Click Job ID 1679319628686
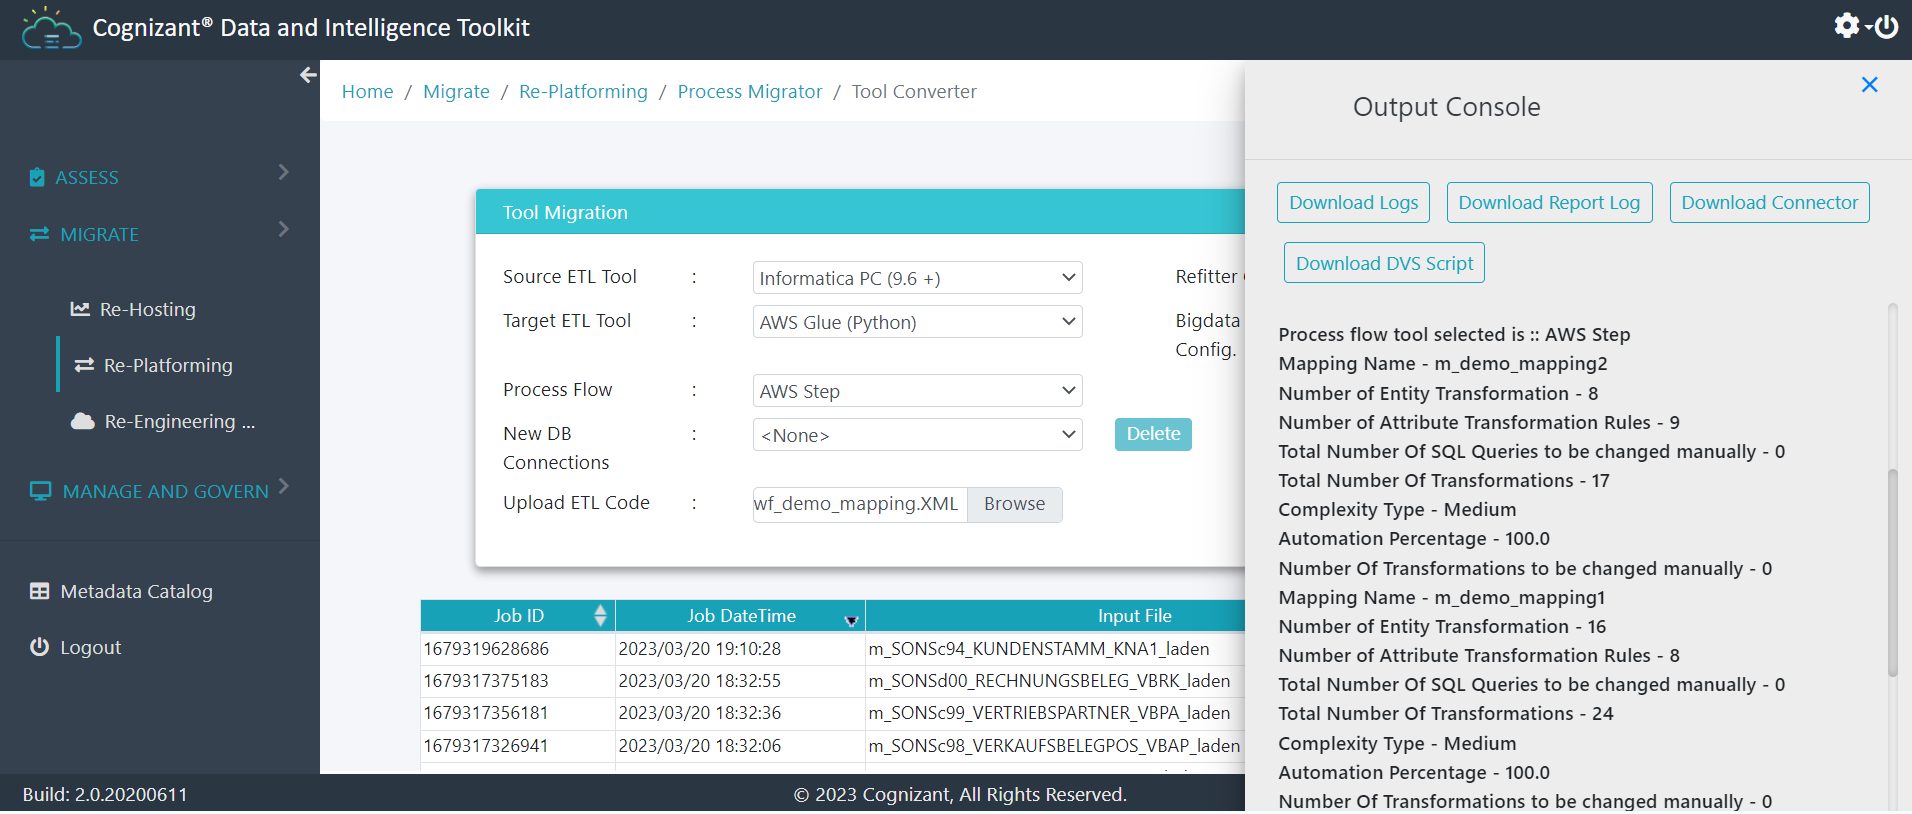Screen dimensions: 1912x814 click(x=486, y=649)
